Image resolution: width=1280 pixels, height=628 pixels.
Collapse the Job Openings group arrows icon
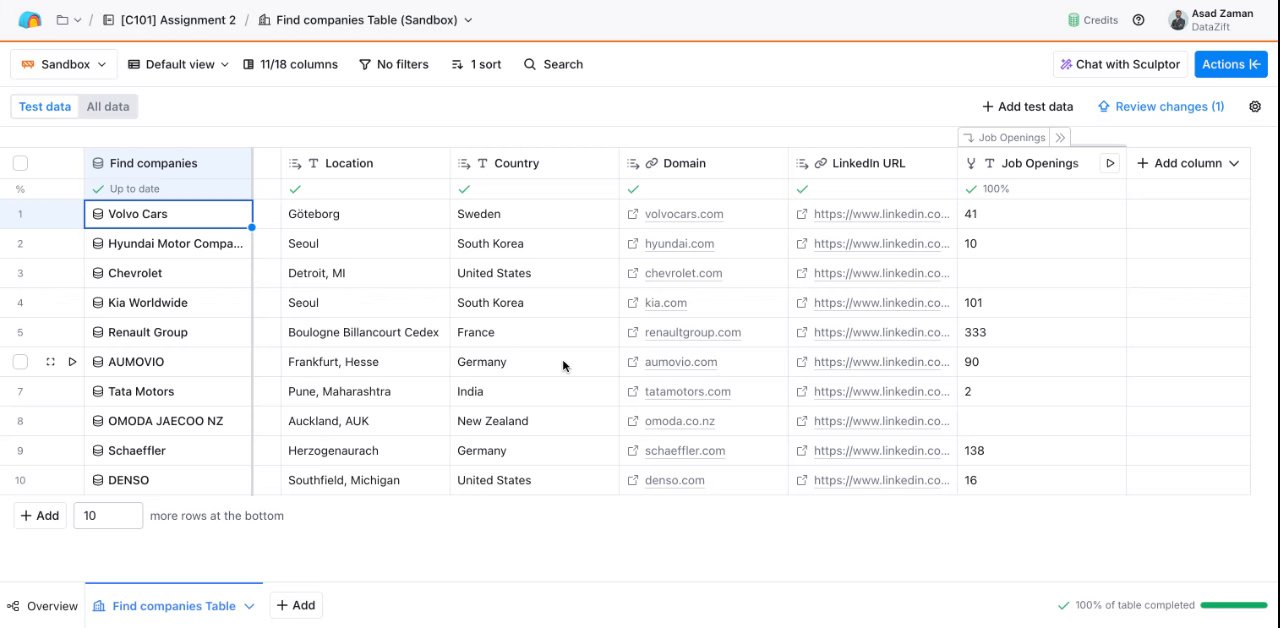tap(1060, 137)
